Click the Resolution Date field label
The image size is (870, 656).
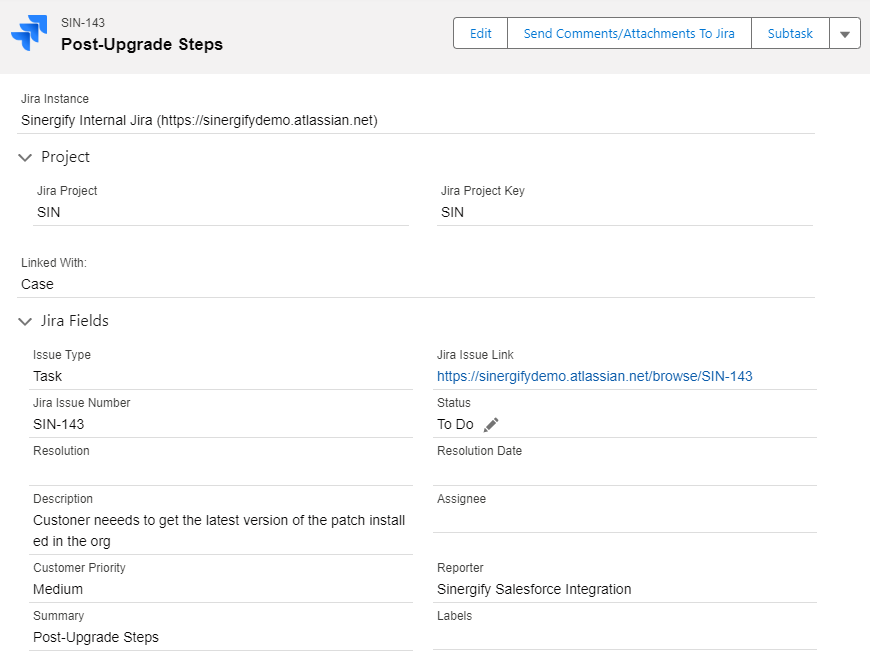click(479, 451)
